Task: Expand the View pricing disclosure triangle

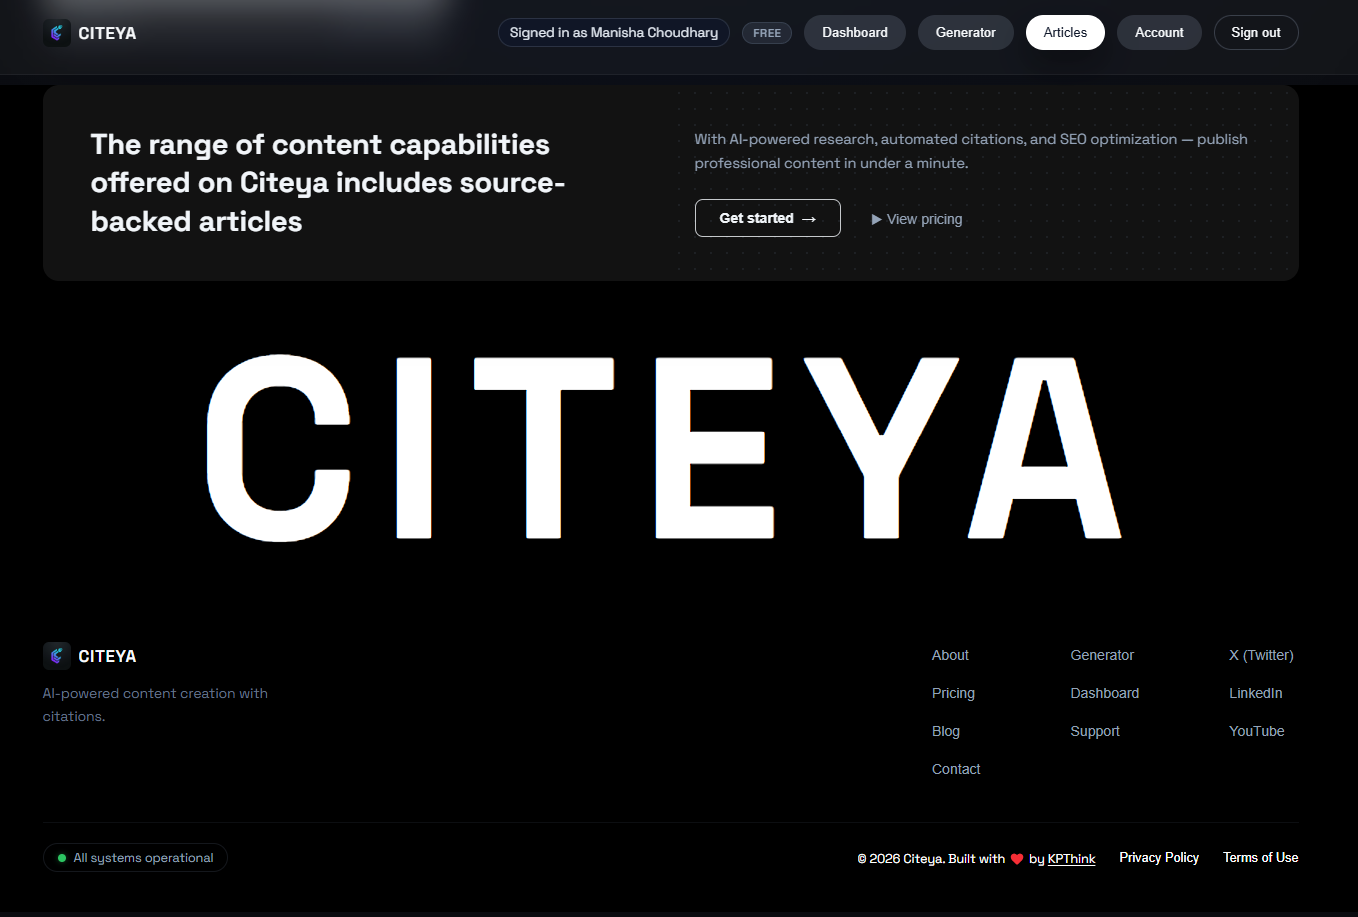Action: coord(876,218)
